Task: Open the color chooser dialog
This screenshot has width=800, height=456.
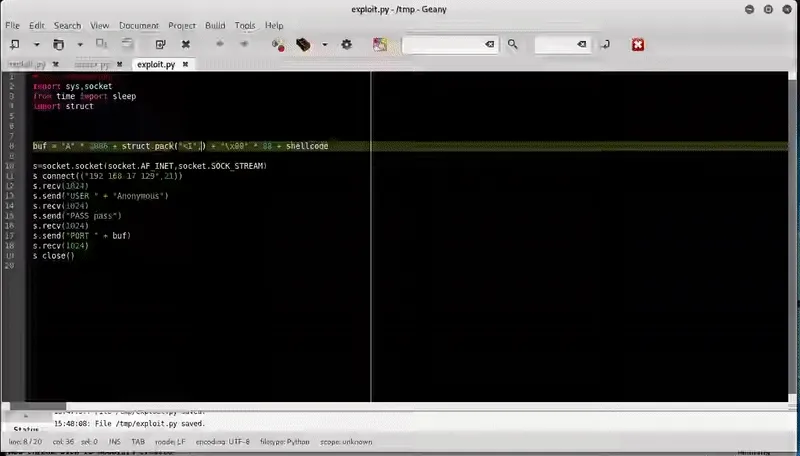Action: 380,44
